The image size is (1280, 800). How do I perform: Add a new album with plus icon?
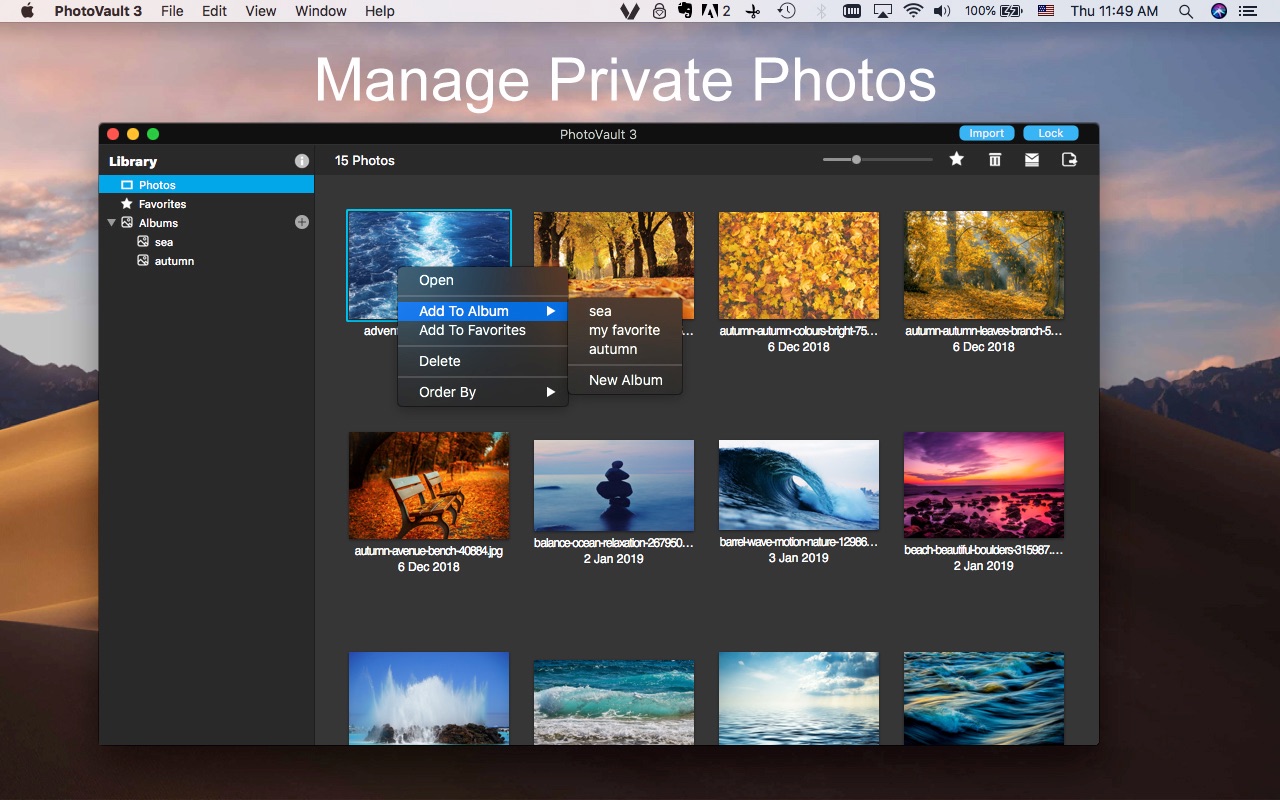[x=302, y=222]
